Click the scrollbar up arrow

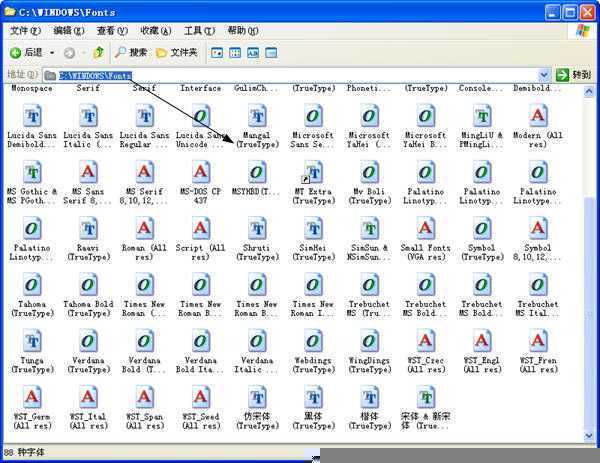coord(589,91)
